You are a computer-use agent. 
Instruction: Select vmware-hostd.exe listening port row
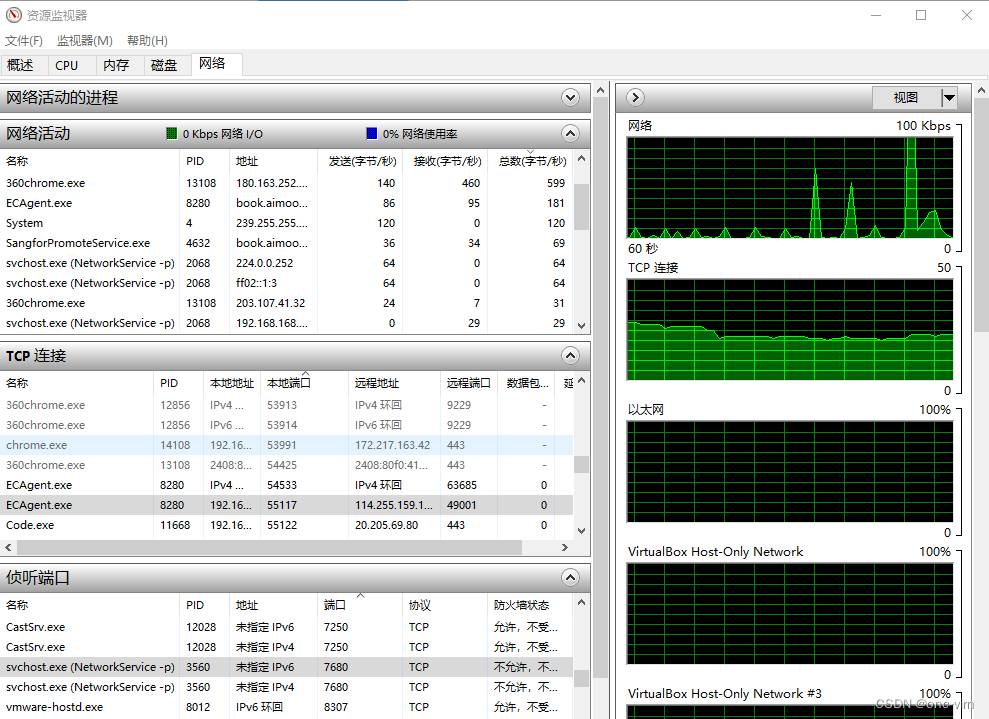point(286,707)
